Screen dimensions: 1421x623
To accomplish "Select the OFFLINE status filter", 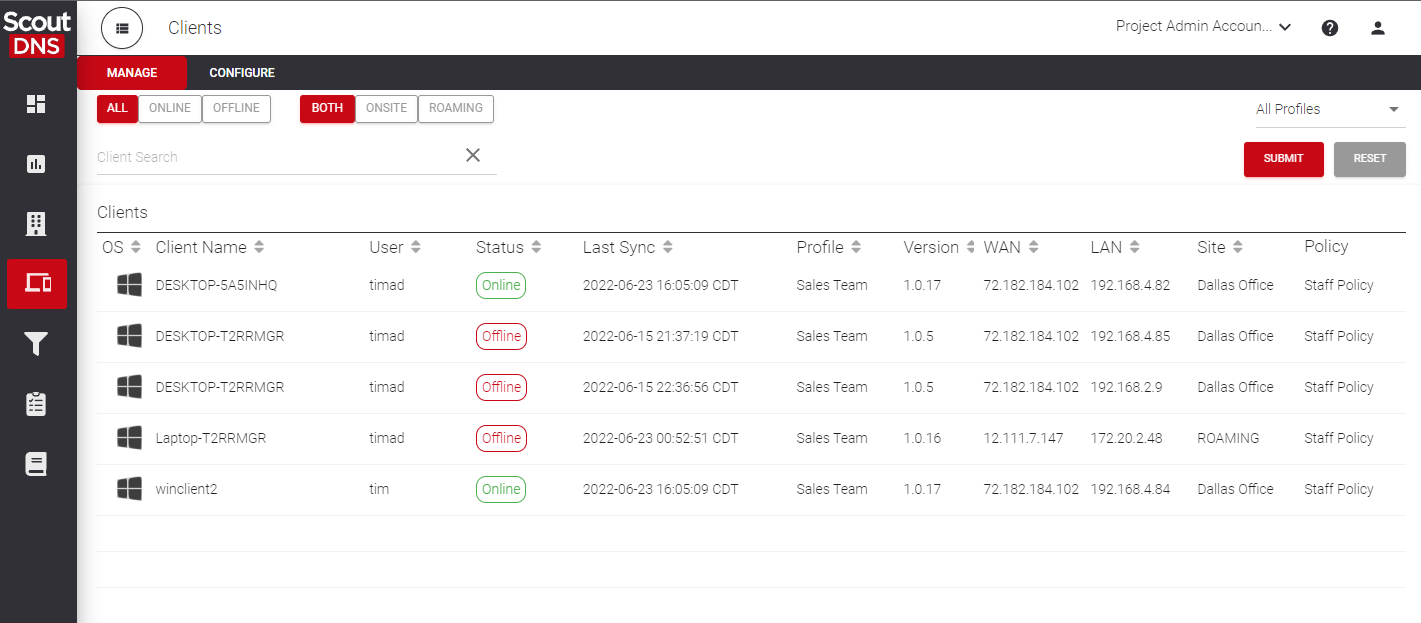I will [236, 108].
